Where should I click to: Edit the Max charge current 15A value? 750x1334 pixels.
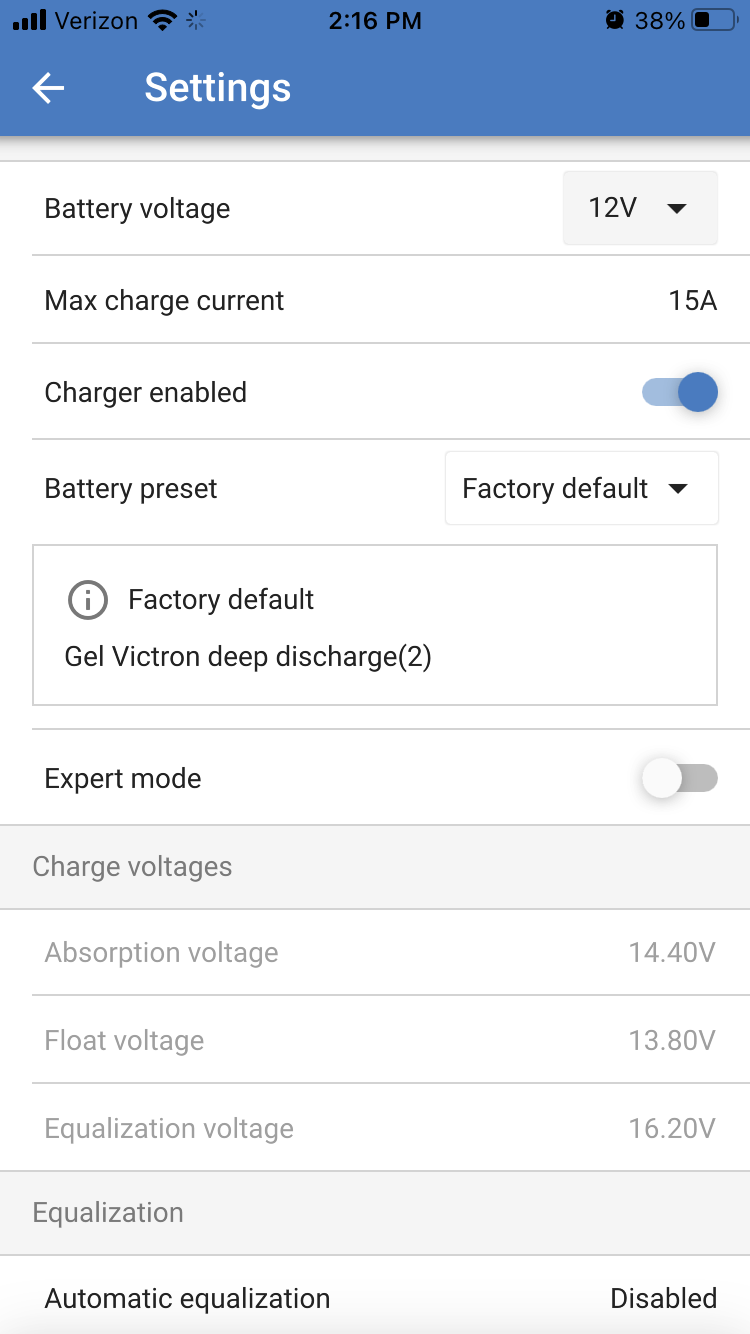pos(693,300)
